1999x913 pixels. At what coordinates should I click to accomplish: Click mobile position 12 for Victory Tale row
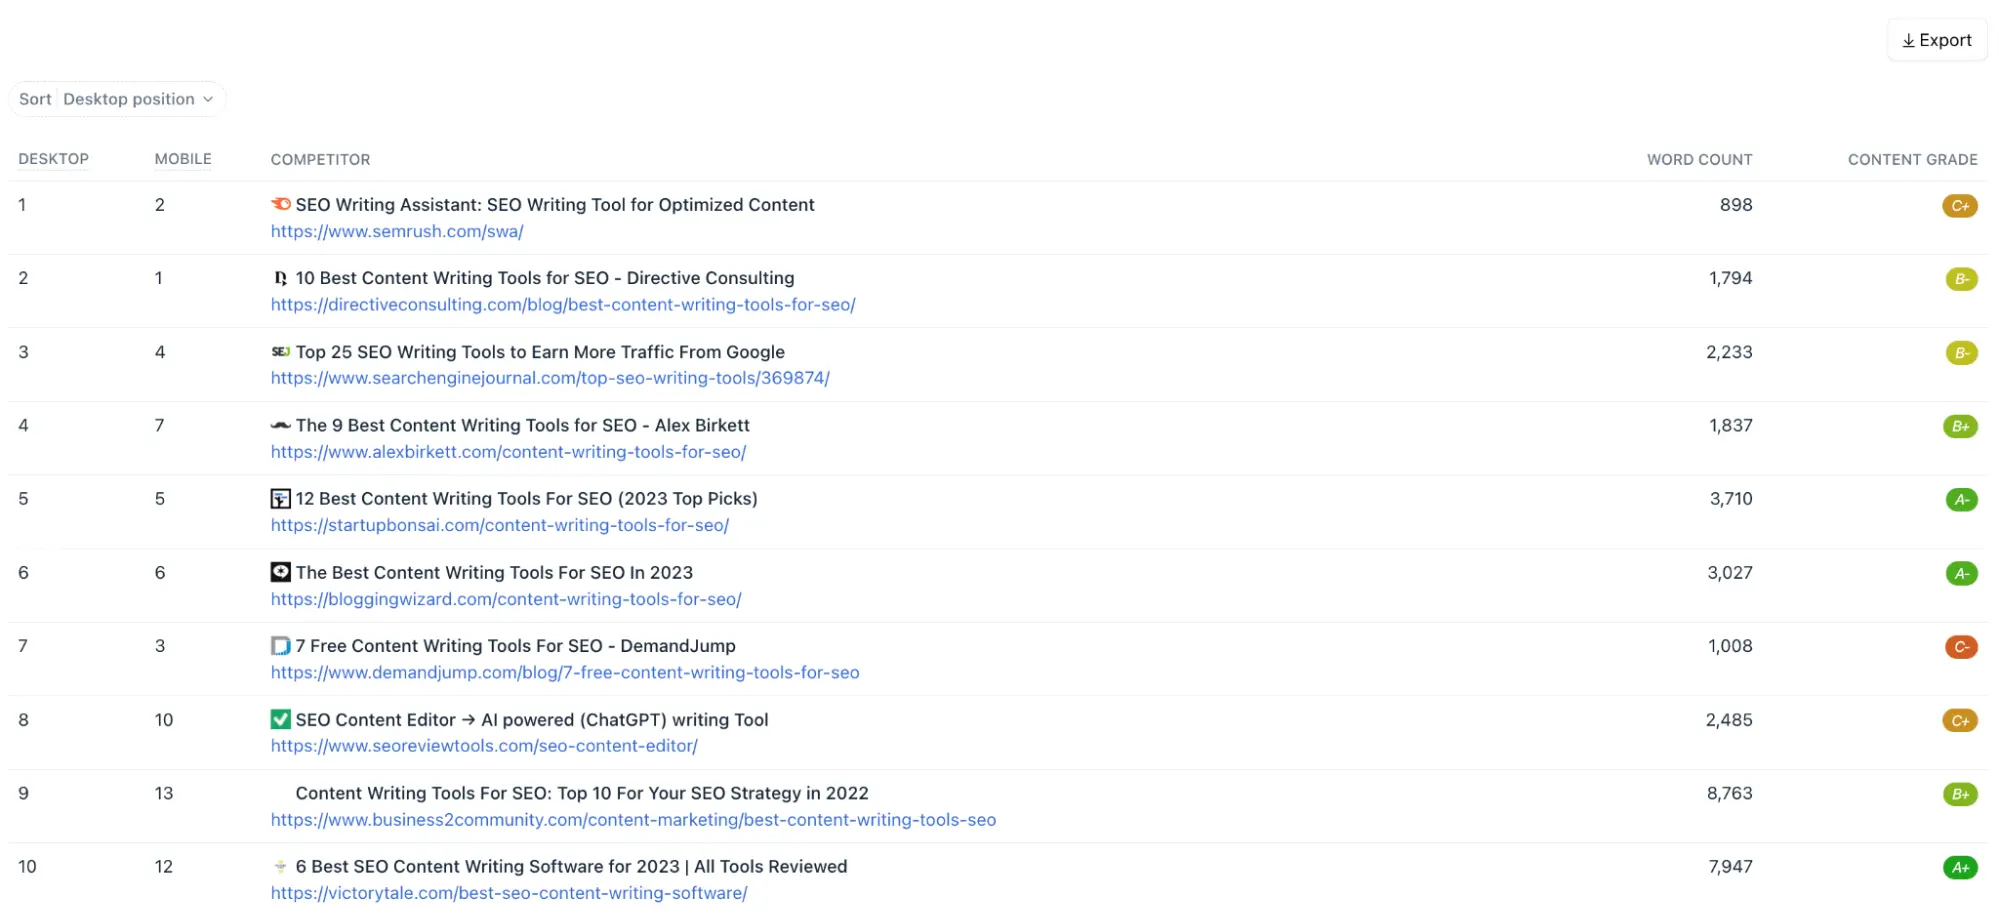tap(164, 867)
